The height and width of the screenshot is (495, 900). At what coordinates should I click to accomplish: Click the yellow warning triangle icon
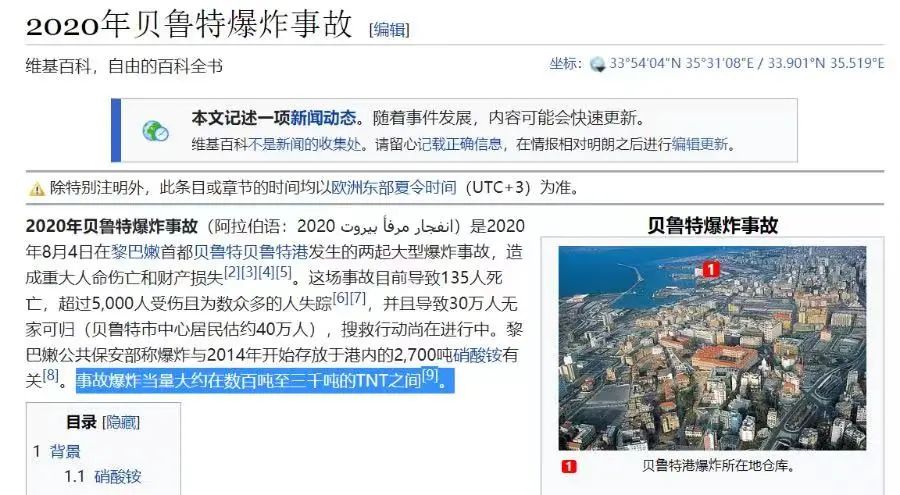[37, 188]
